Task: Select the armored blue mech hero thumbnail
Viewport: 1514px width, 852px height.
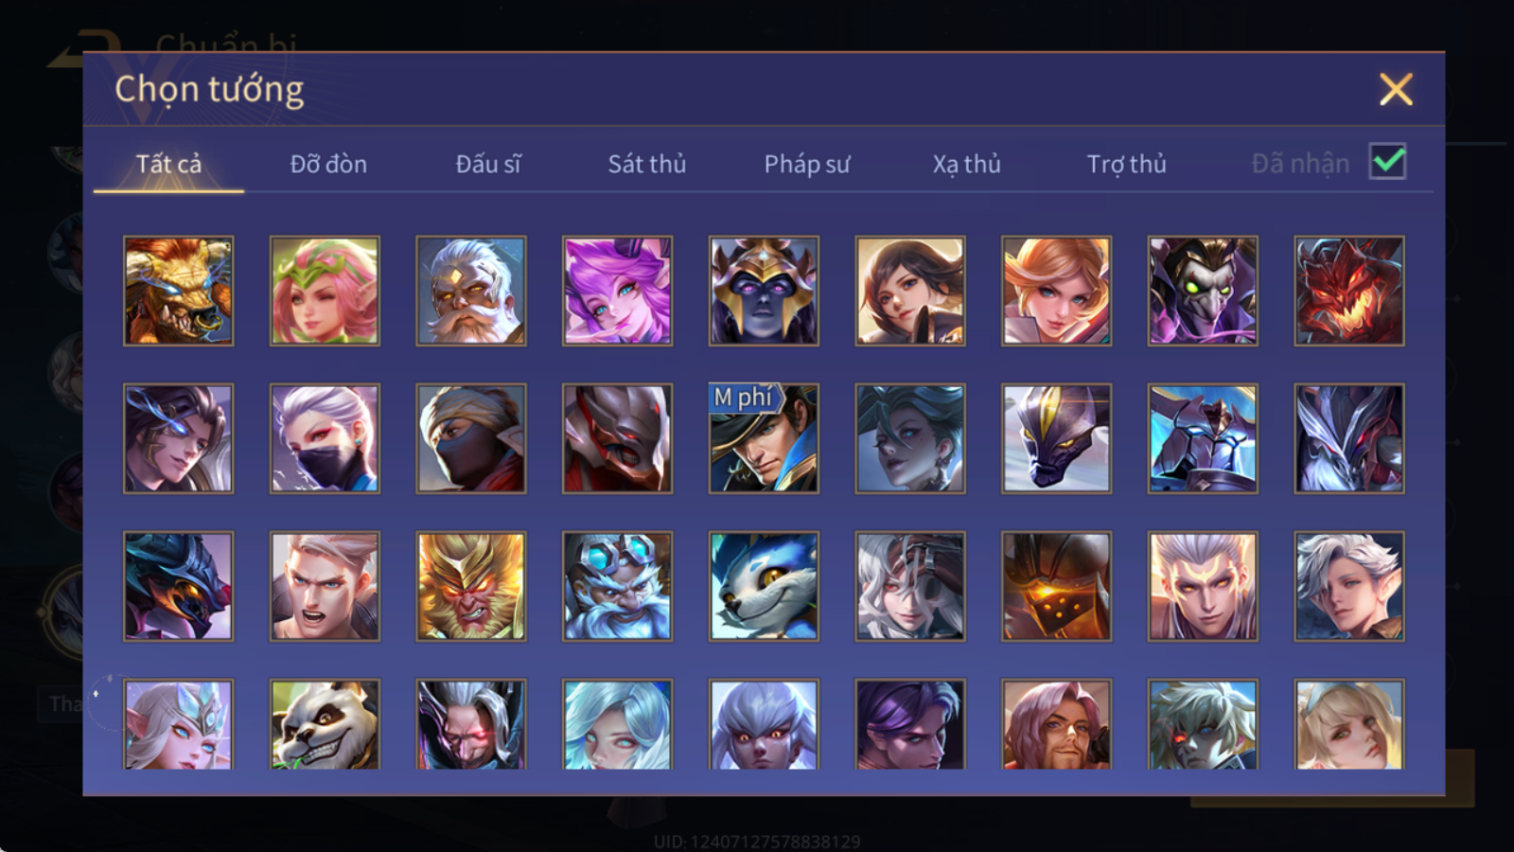Action: pos(1203,439)
